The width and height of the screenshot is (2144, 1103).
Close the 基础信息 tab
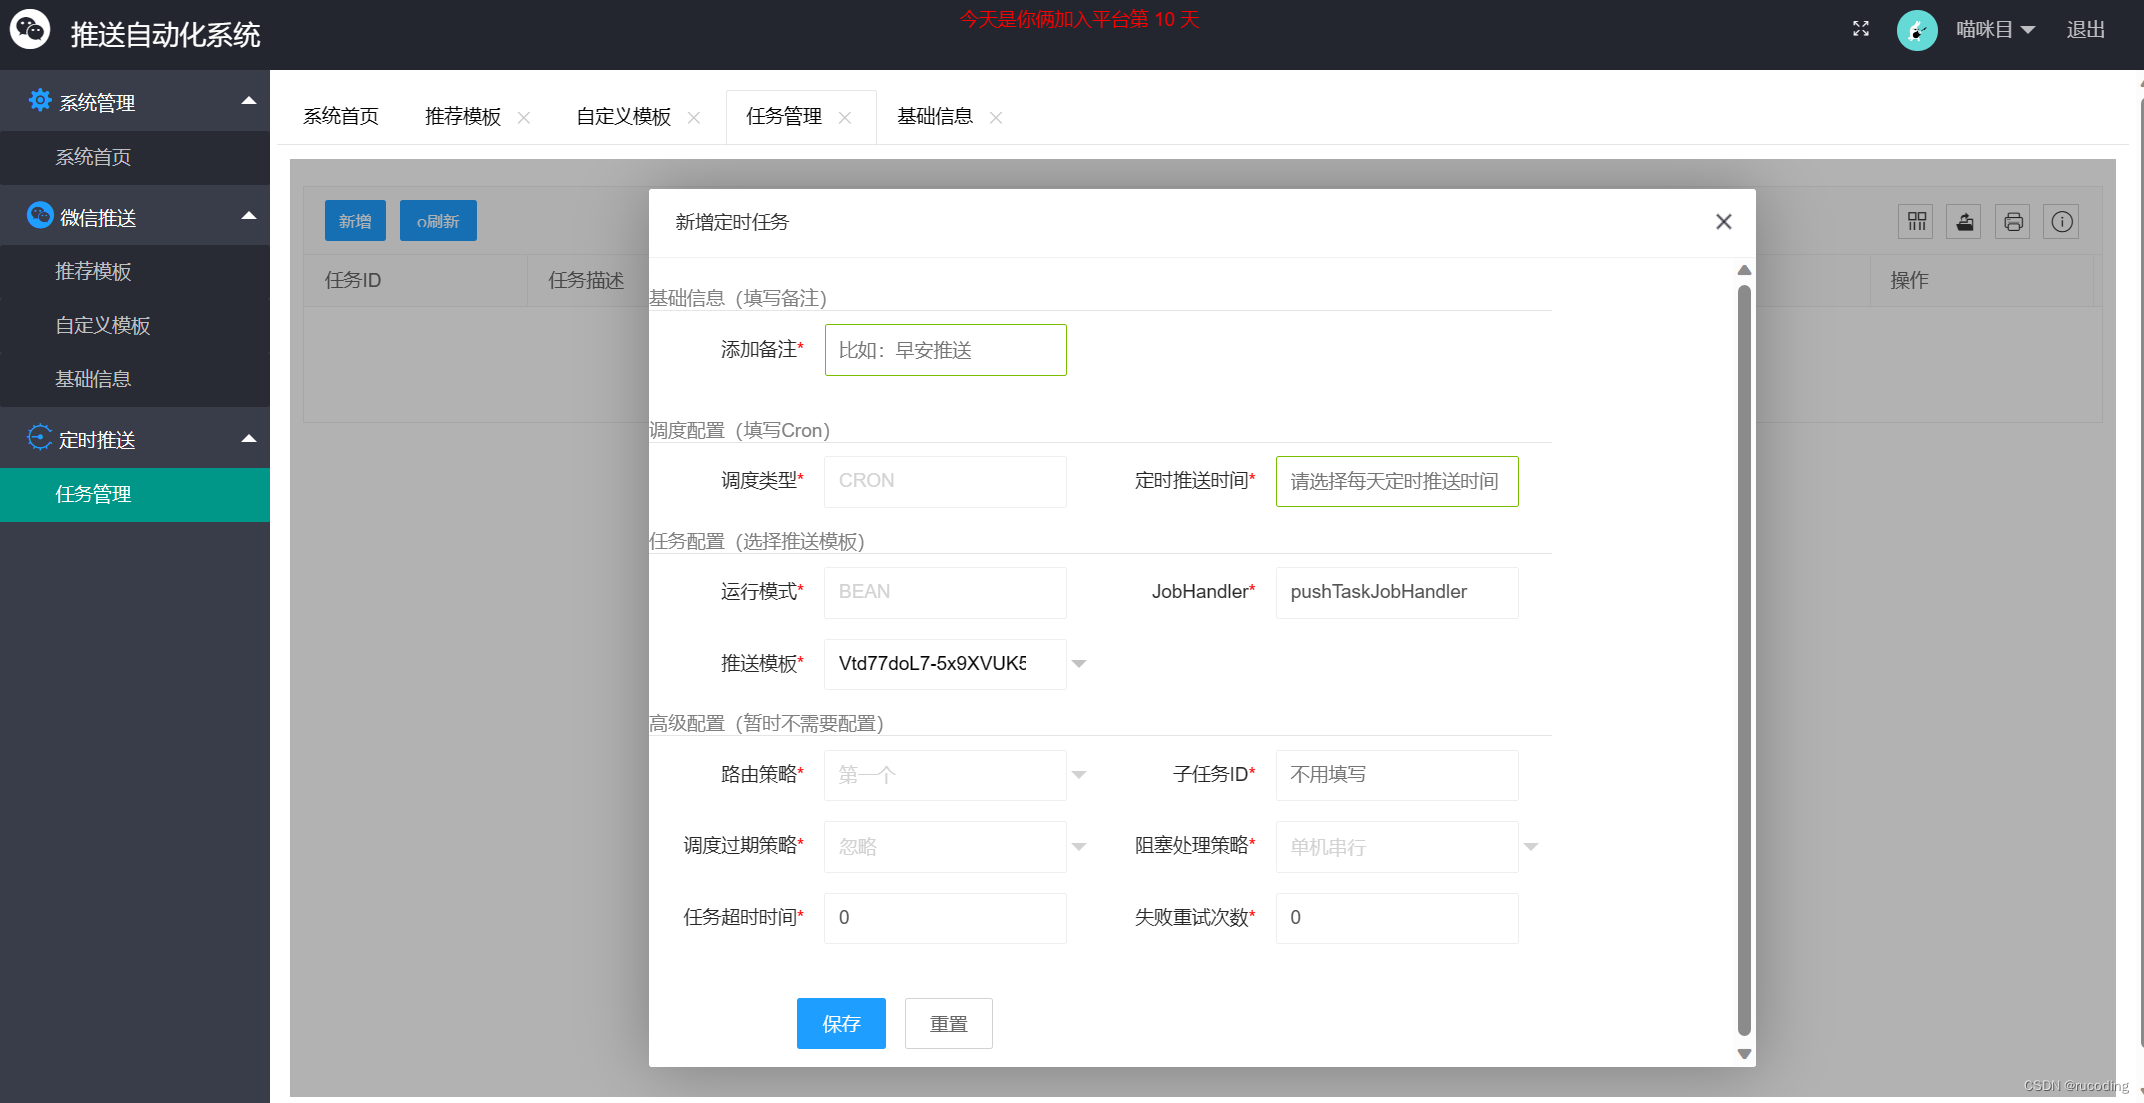[x=995, y=118]
